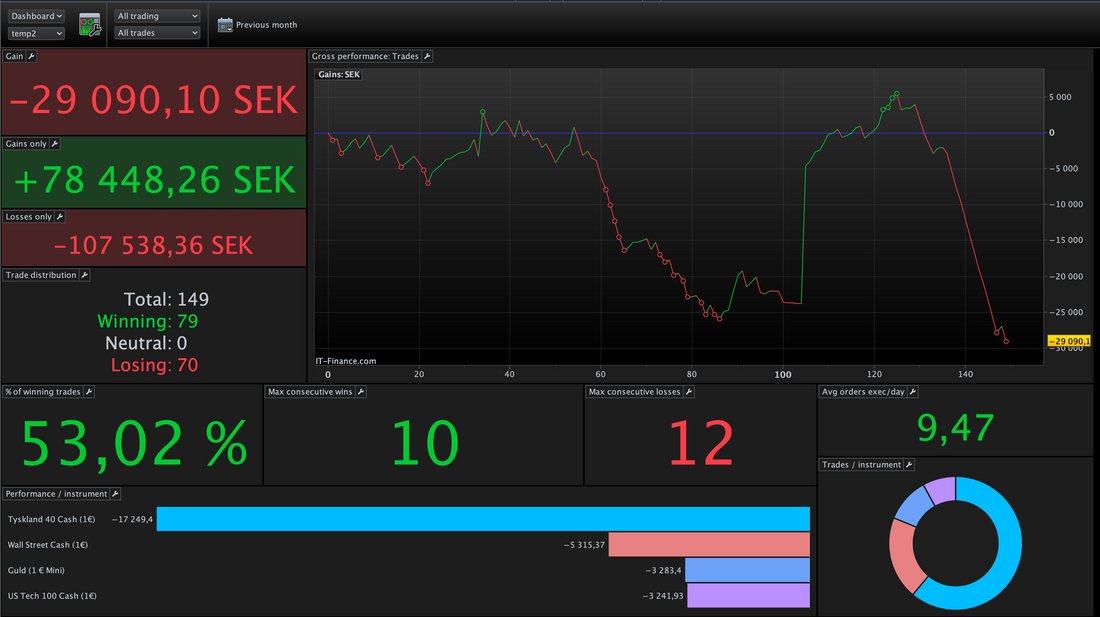Click the Trade distribution panel title
The width and height of the screenshot is (1100, 617).
pos(41,275)
